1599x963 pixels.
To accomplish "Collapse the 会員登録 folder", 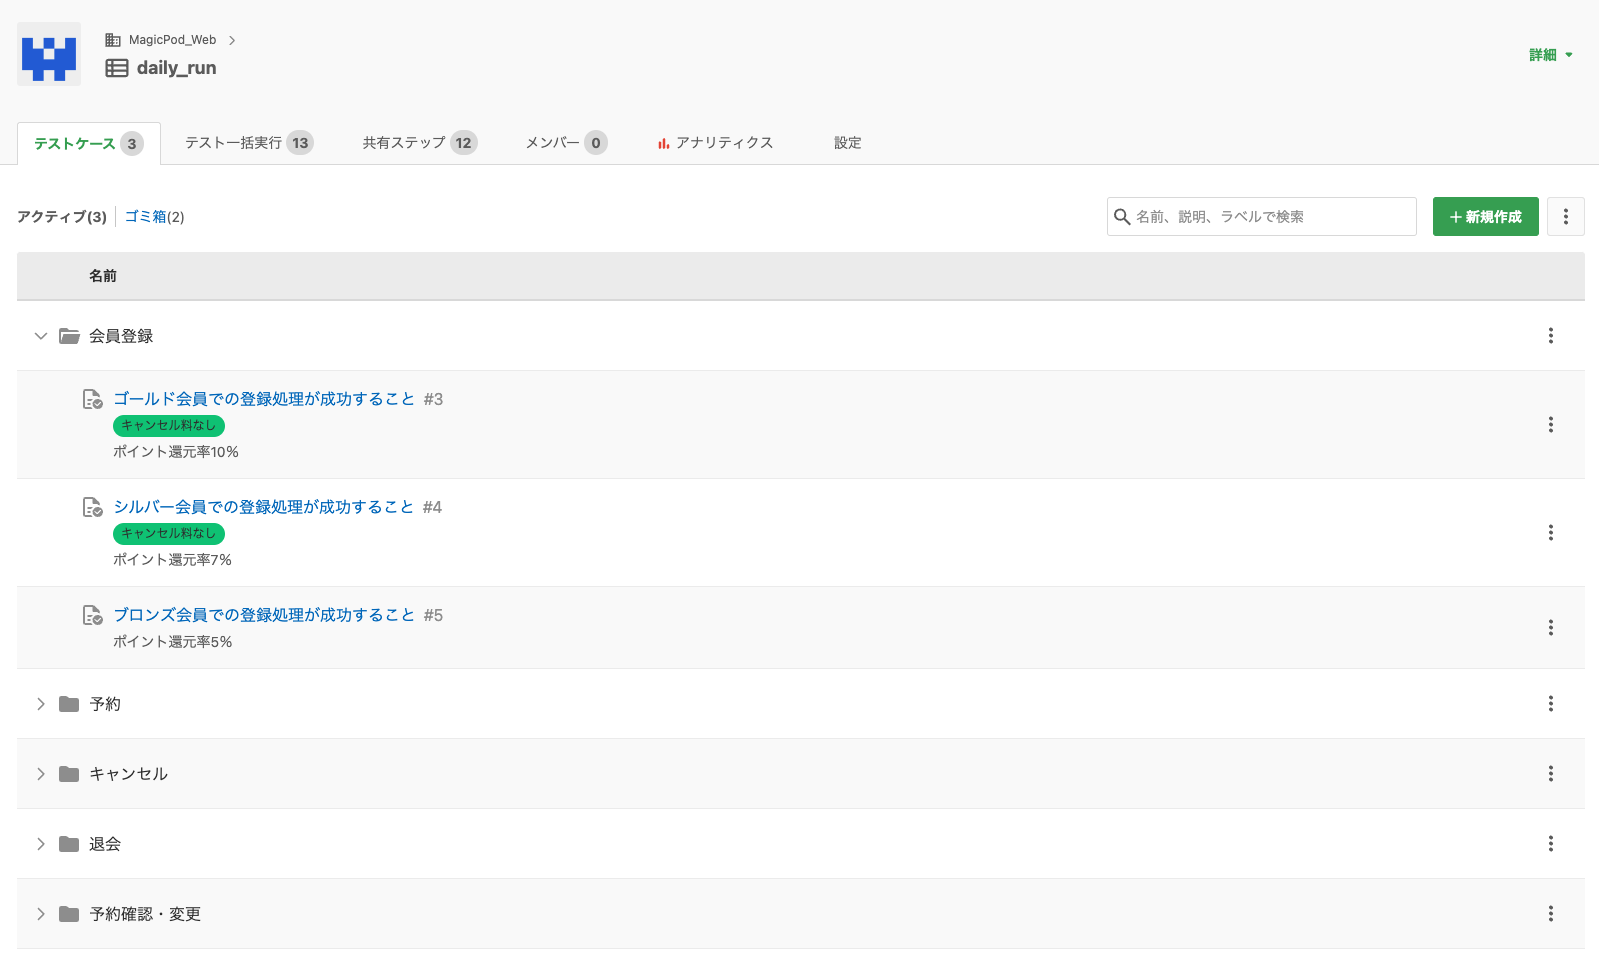I will (x=41, y=336).
